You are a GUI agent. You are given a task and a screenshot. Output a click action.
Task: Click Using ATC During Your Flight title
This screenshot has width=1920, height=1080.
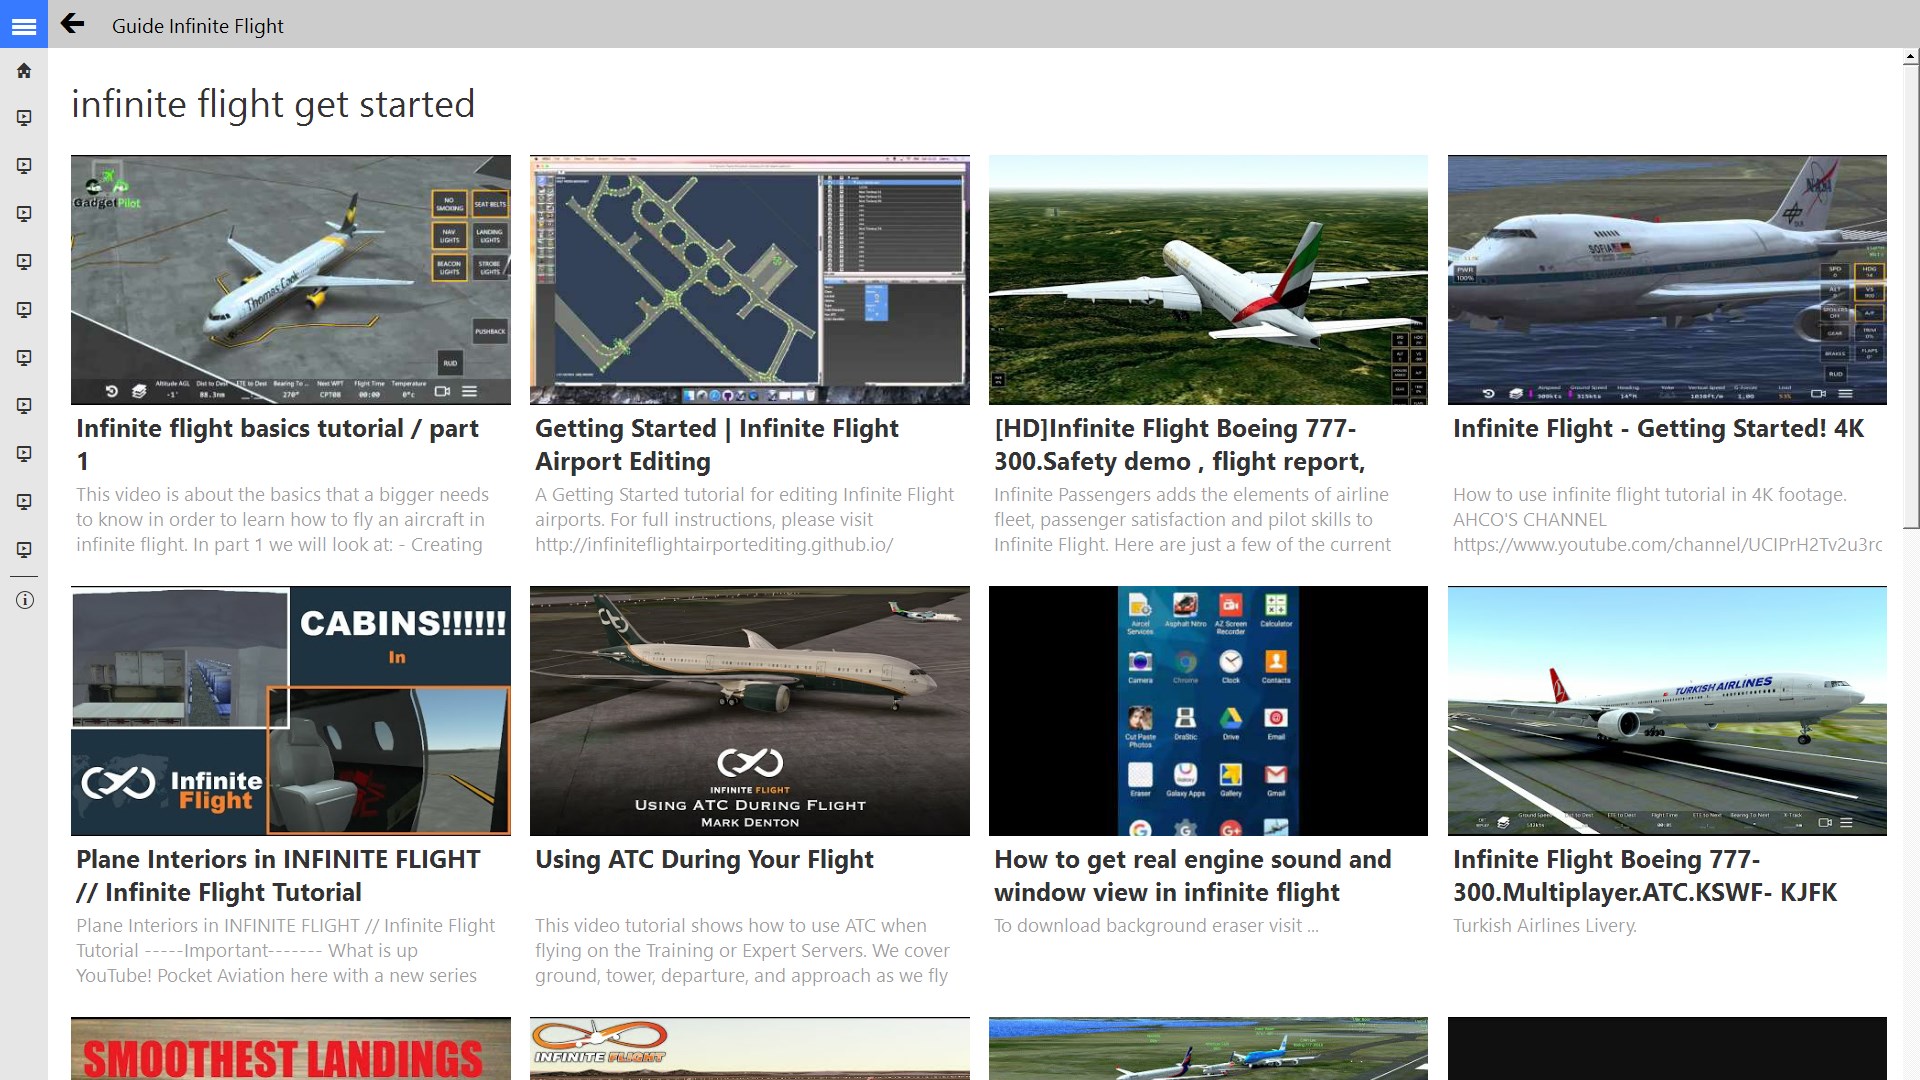(704, 860)
